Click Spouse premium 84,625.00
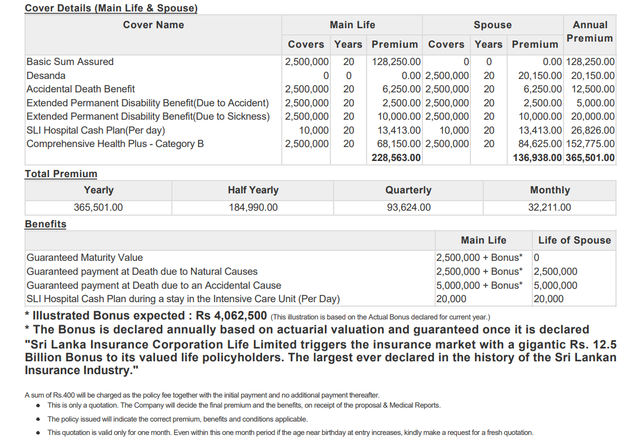This screenshot has height=447, width=640. [540, 144]
